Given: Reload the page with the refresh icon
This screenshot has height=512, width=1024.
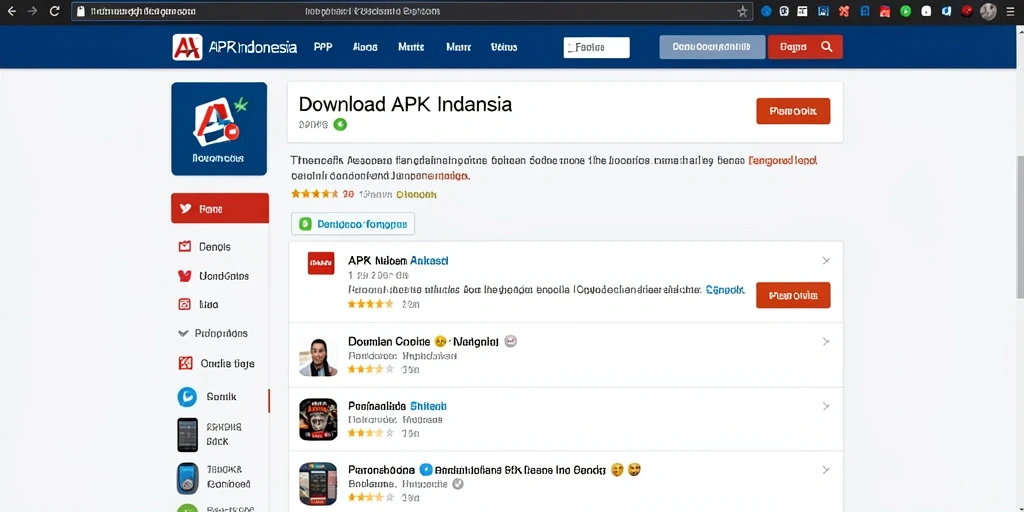Looking at the screenshot, I should 55,11.
